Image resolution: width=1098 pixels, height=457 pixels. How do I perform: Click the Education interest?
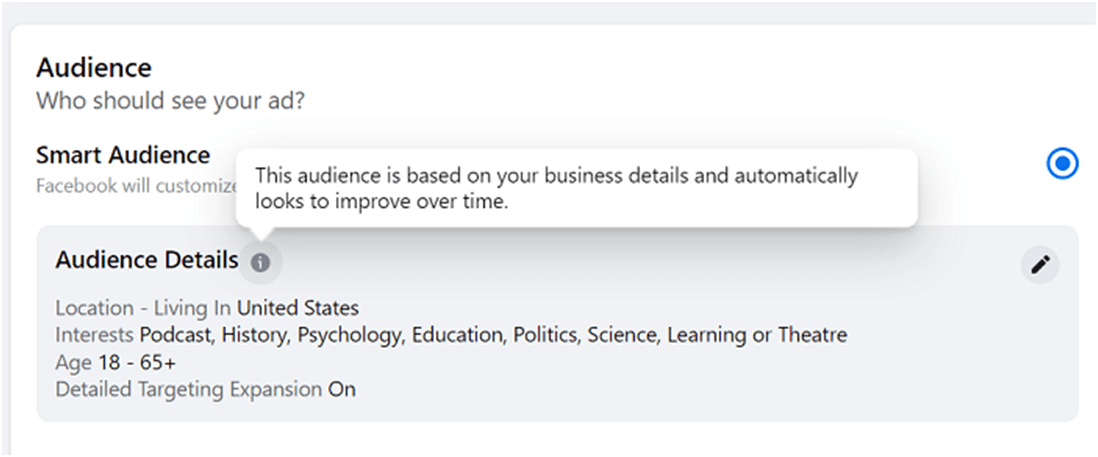pos(459,335)
